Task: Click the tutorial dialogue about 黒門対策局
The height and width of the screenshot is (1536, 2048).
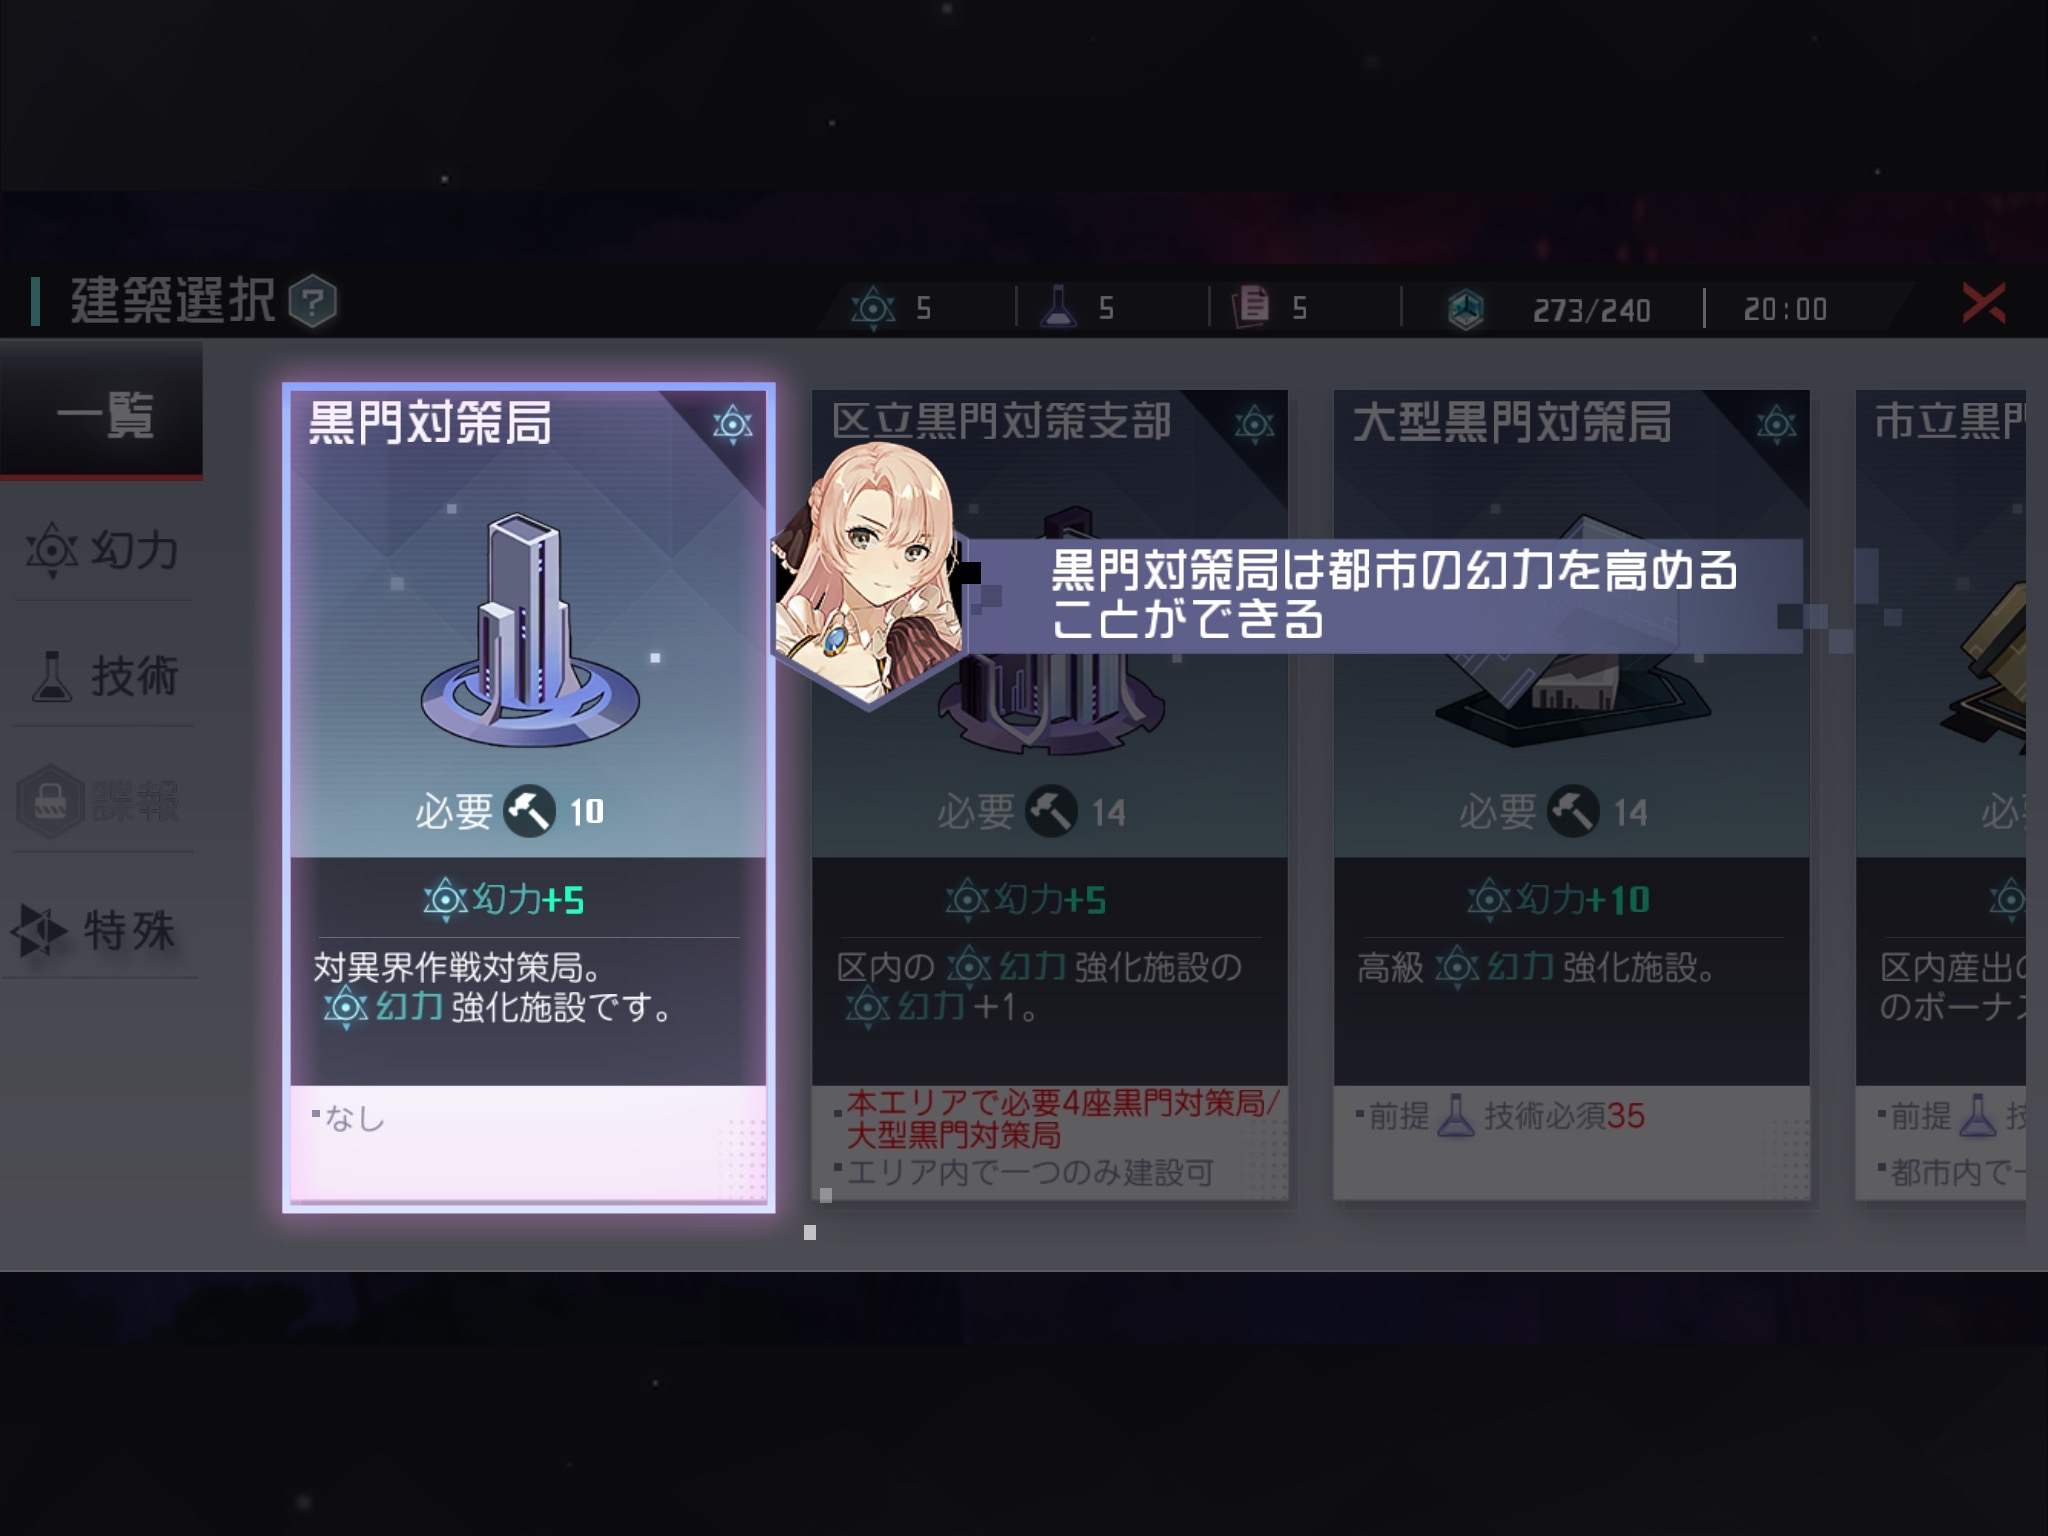Action: coord(1386,595)
